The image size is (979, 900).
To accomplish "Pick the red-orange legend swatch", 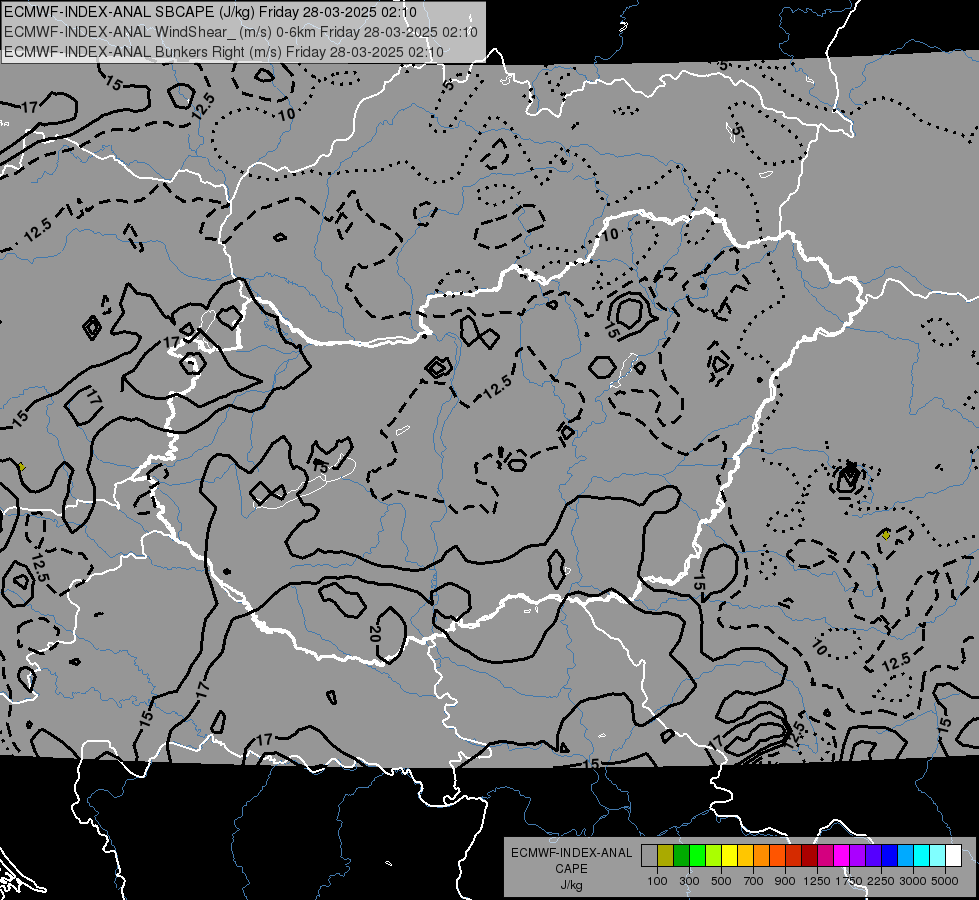I will tap(777, 855).
